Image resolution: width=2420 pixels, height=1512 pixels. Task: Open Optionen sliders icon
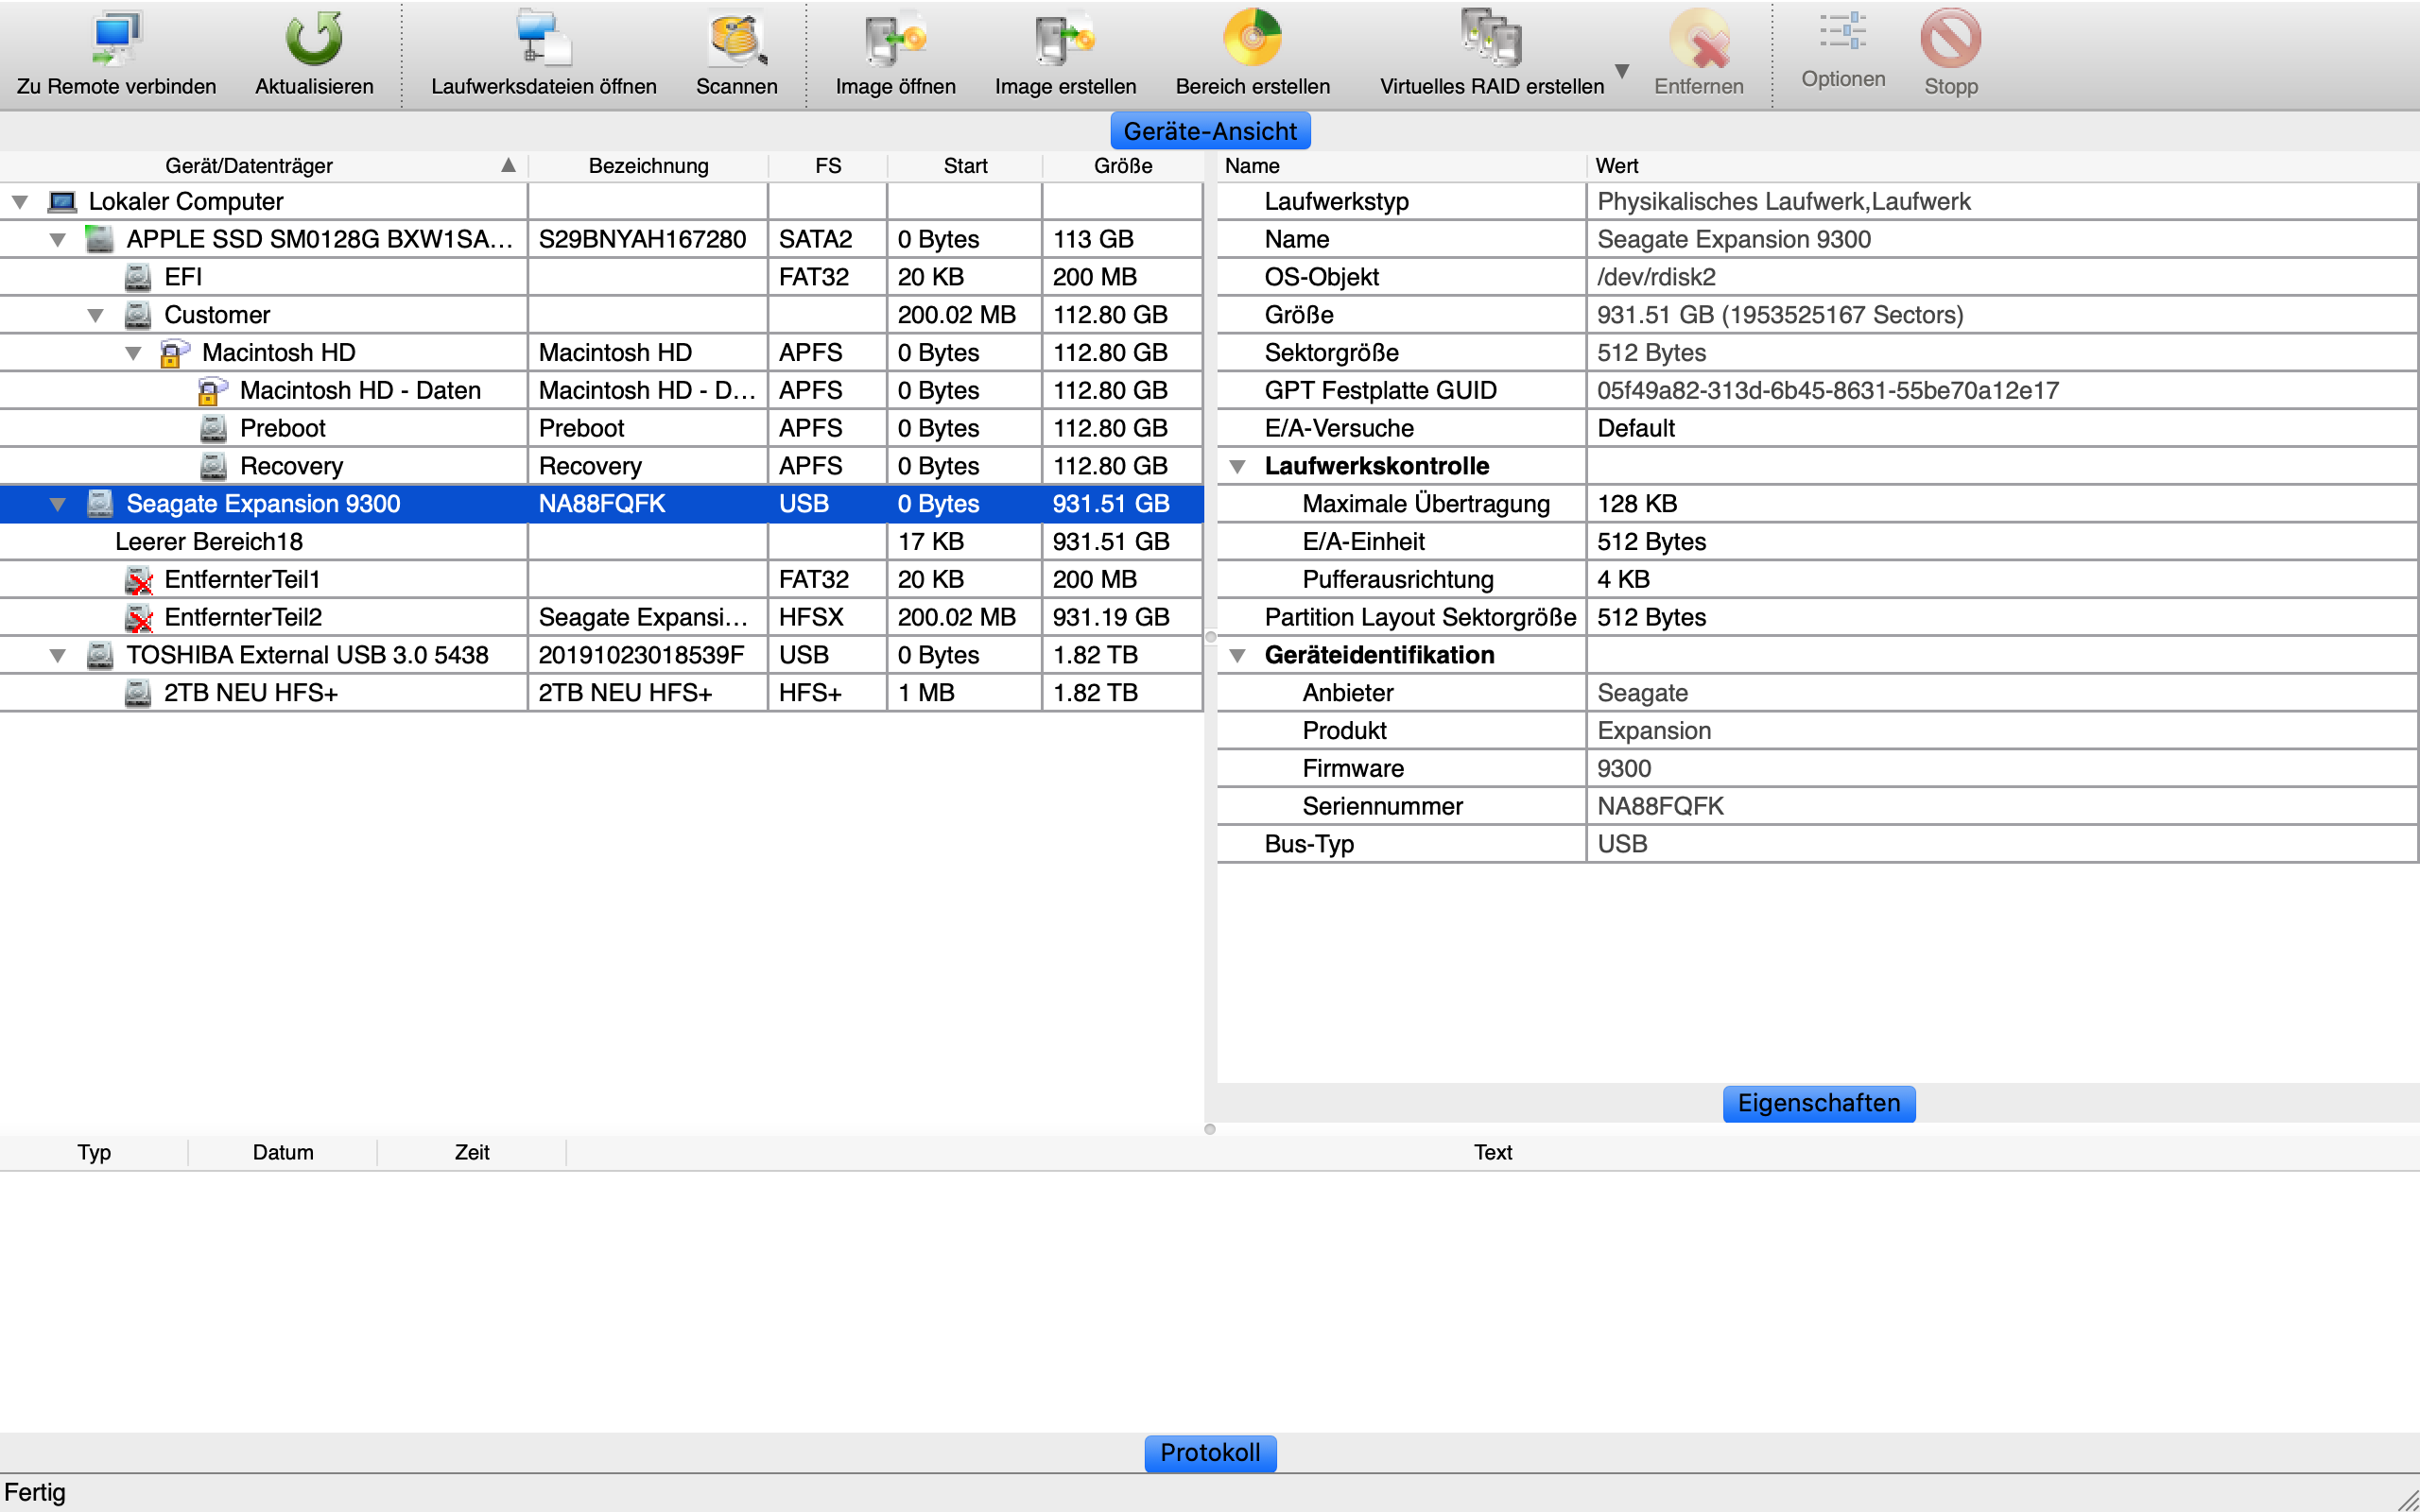(x=1842, y=32)
